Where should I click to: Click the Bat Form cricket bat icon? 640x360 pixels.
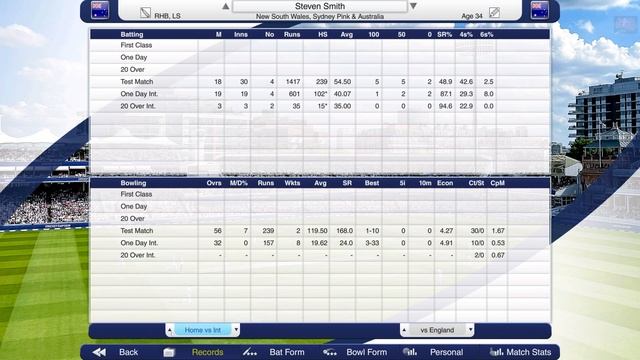(250, 352)
